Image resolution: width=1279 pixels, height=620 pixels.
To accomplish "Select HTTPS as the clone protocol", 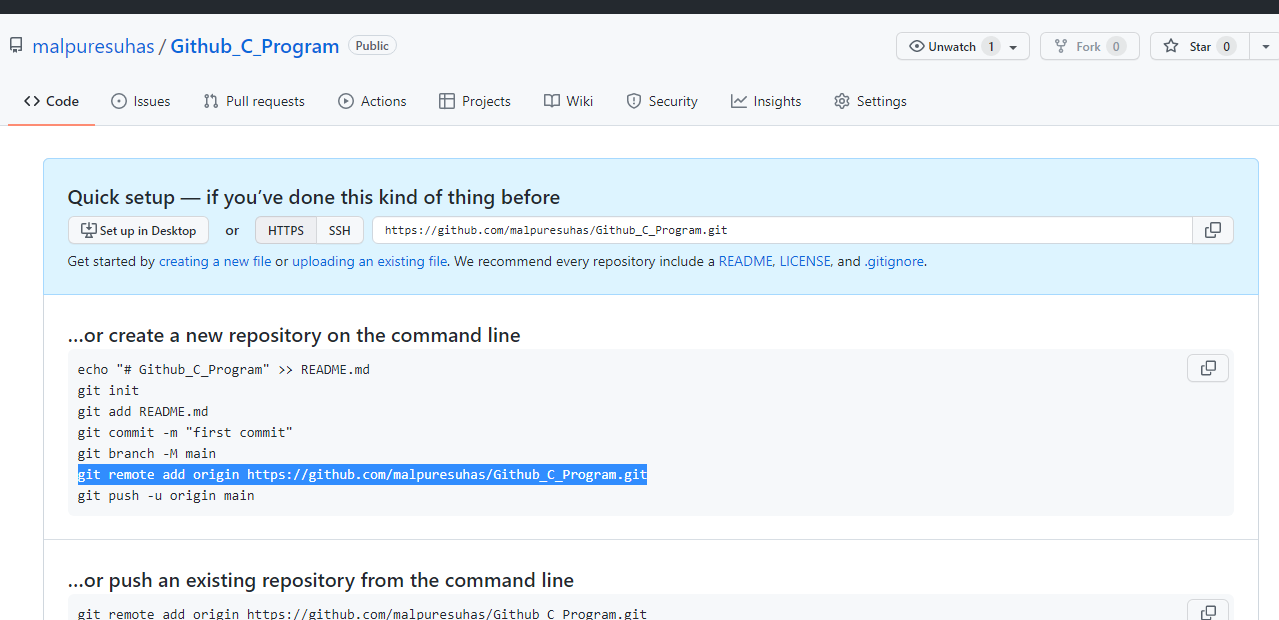I will coord(285,230).
